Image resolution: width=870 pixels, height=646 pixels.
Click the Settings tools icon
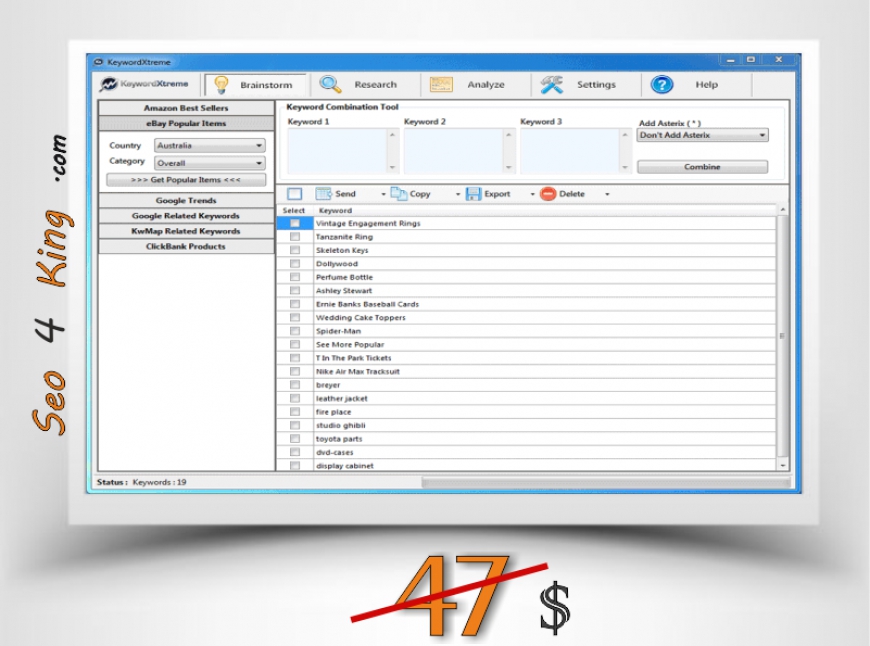tap(552, 84)
